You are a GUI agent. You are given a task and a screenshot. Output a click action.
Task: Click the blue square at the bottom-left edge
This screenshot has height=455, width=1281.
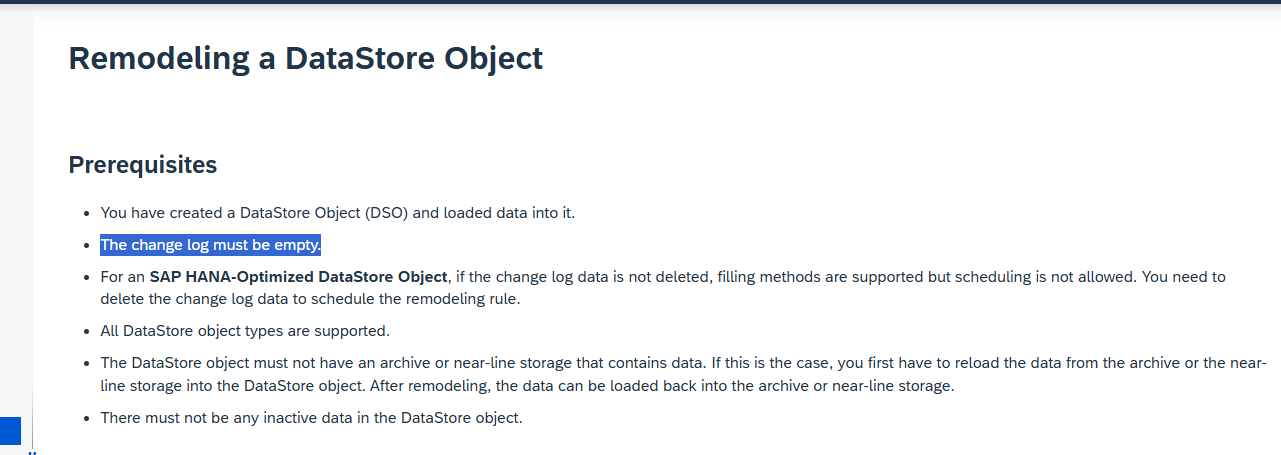[x=10, y=431]
